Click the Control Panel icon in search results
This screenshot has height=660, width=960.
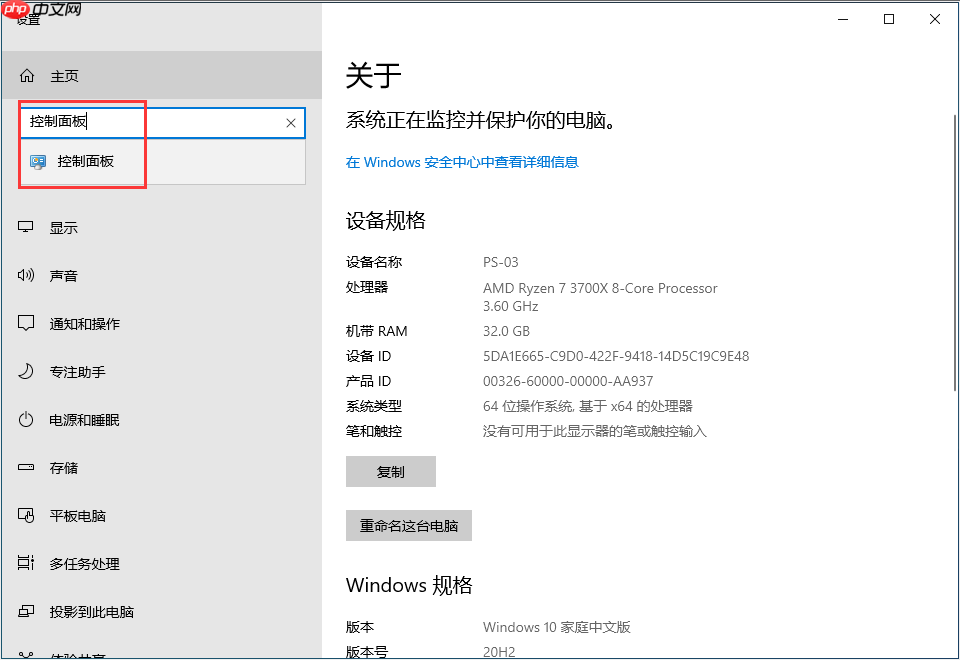pyautogui.click(x=39, y=162)
